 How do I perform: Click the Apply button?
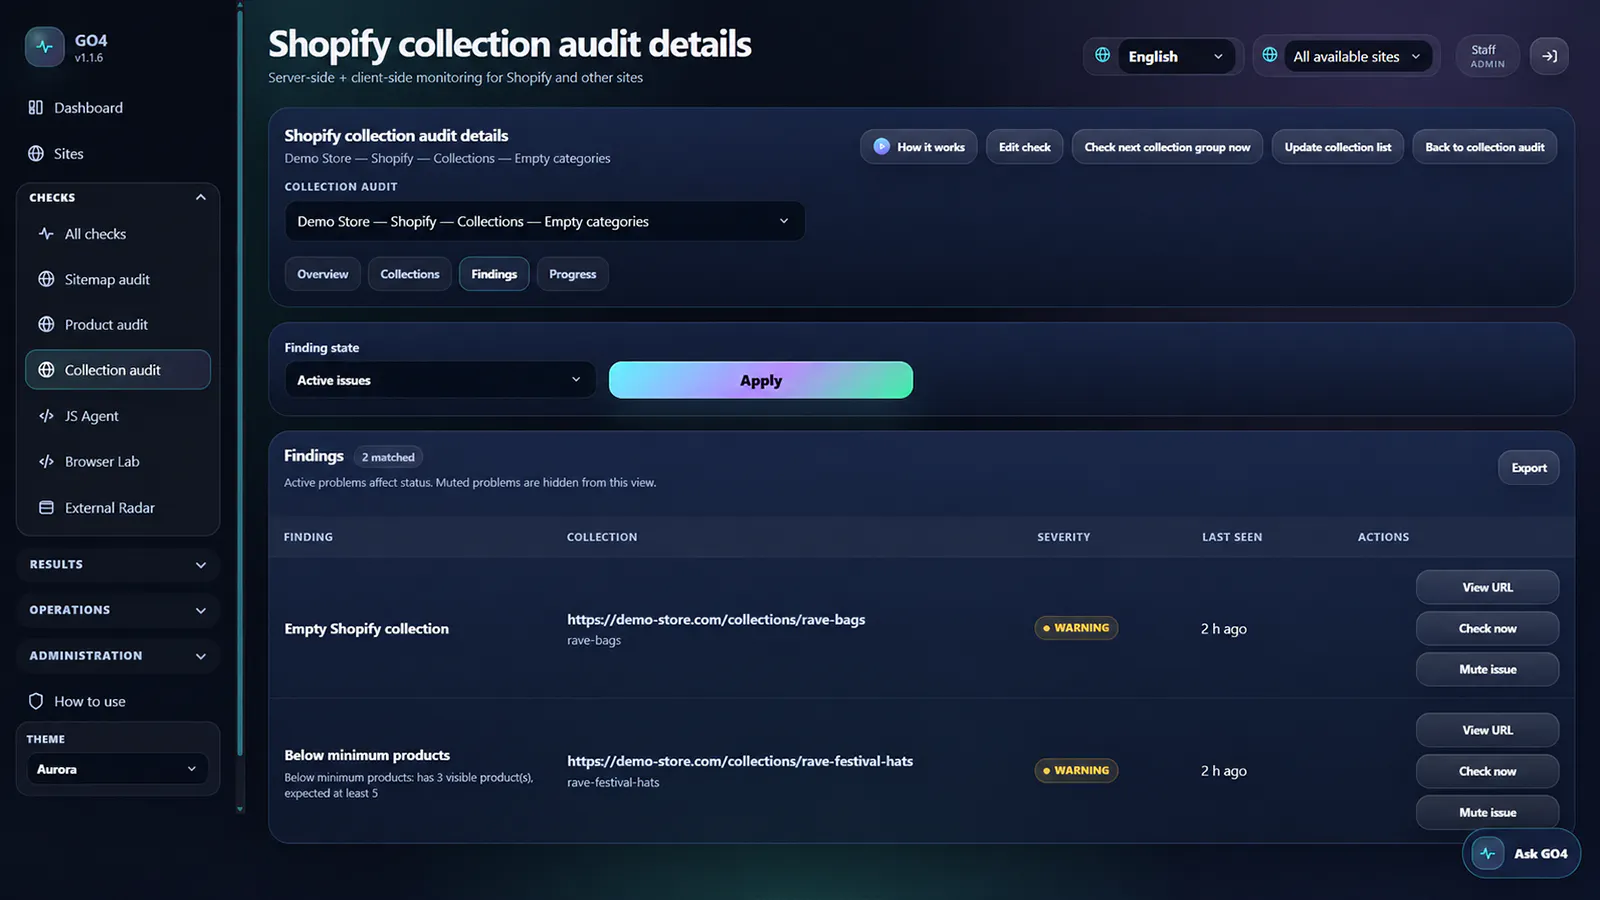point(761,380)
